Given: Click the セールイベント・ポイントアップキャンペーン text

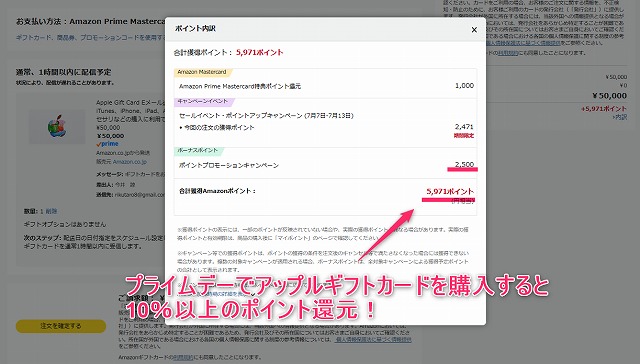Looking at the screenshot, I should (266, 115).
